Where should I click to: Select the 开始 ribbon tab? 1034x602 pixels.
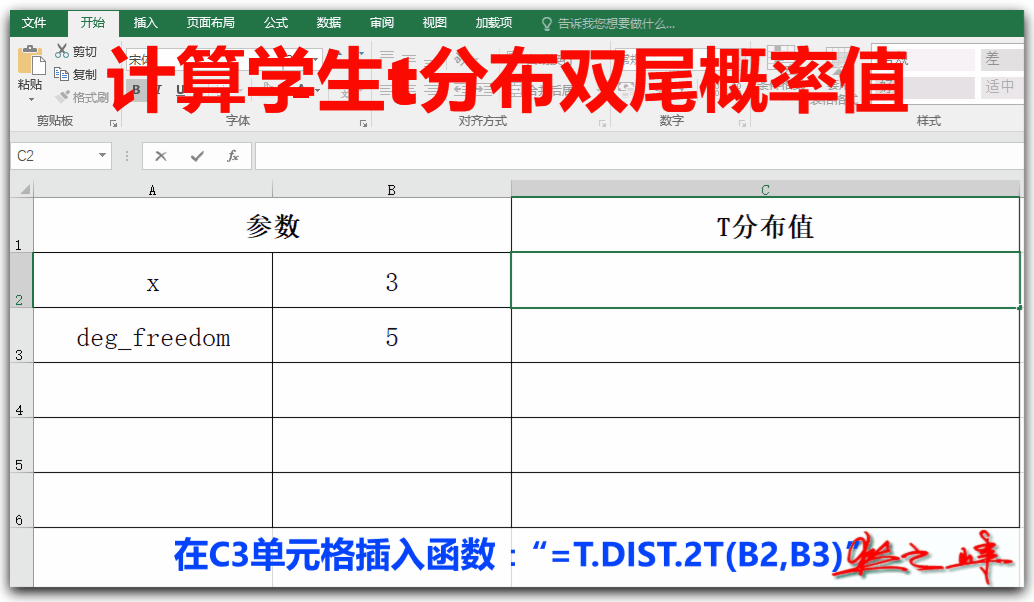click(x=93, y=23)
